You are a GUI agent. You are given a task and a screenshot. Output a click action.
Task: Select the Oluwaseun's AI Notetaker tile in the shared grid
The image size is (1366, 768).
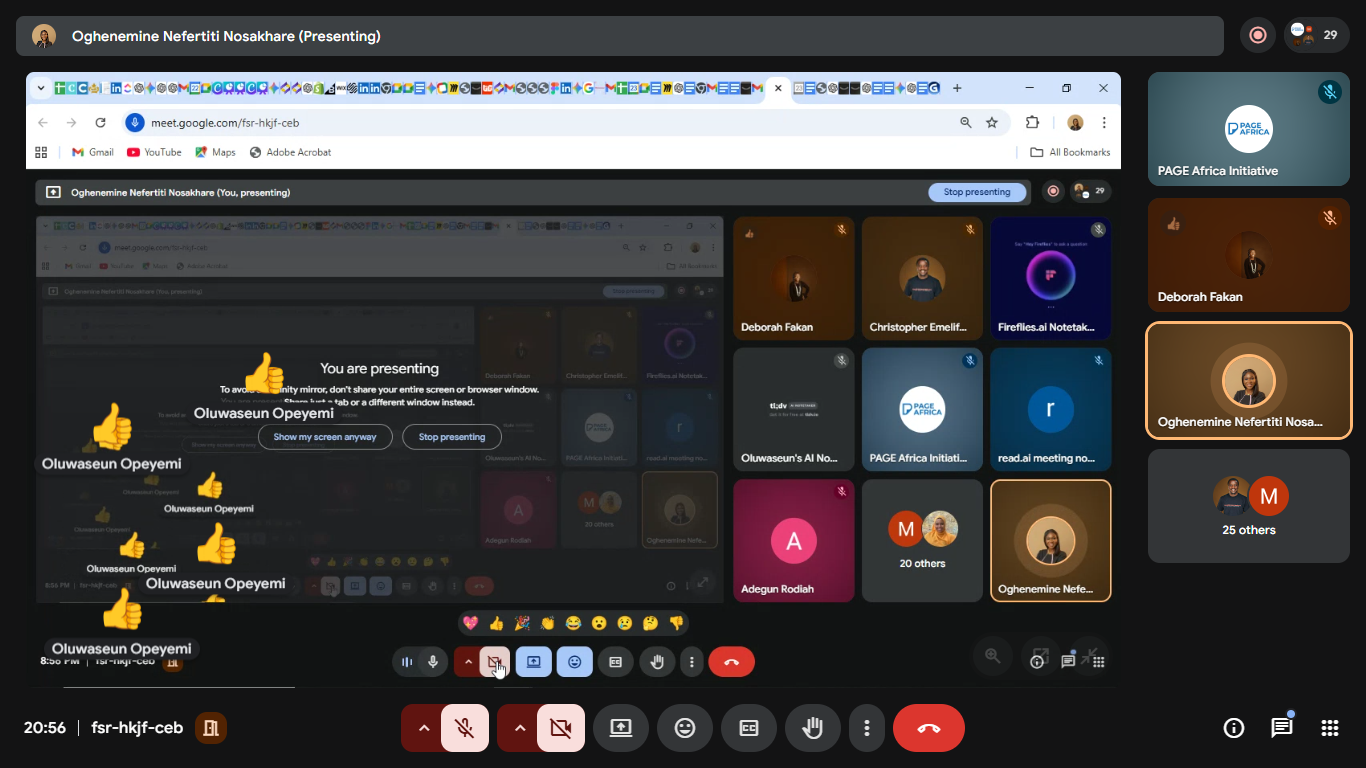(x=794, y=409)
